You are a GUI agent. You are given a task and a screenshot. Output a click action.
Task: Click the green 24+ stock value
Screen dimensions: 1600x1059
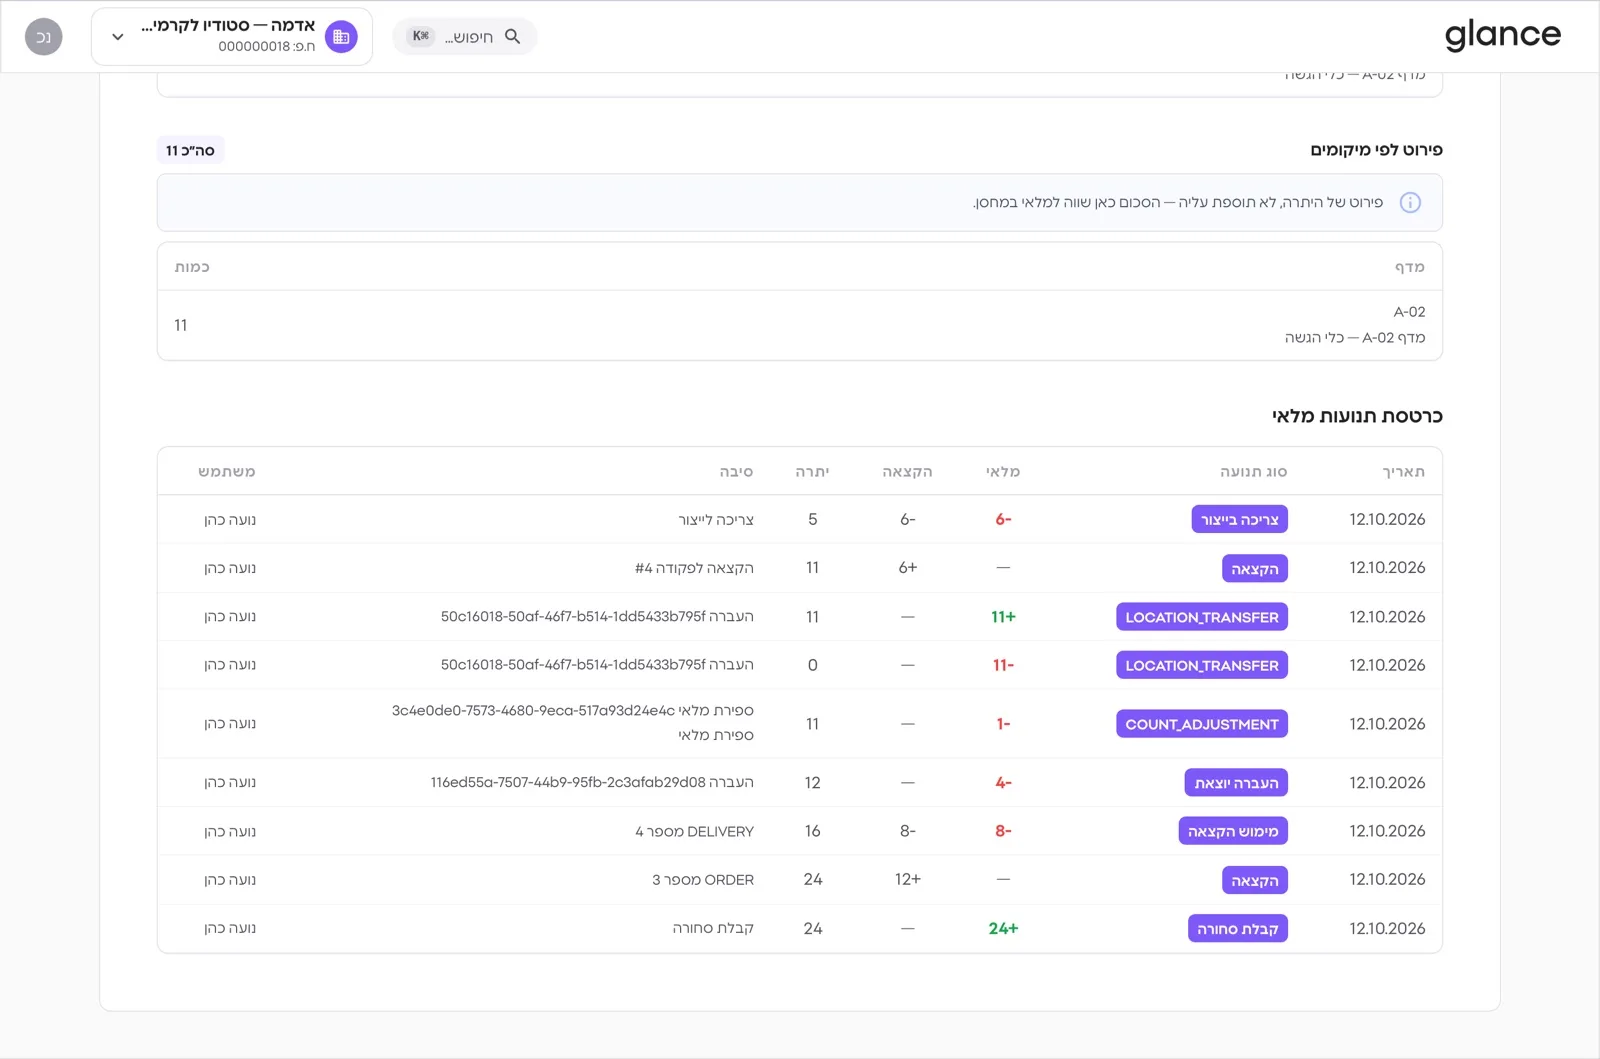click(1003, 928)
